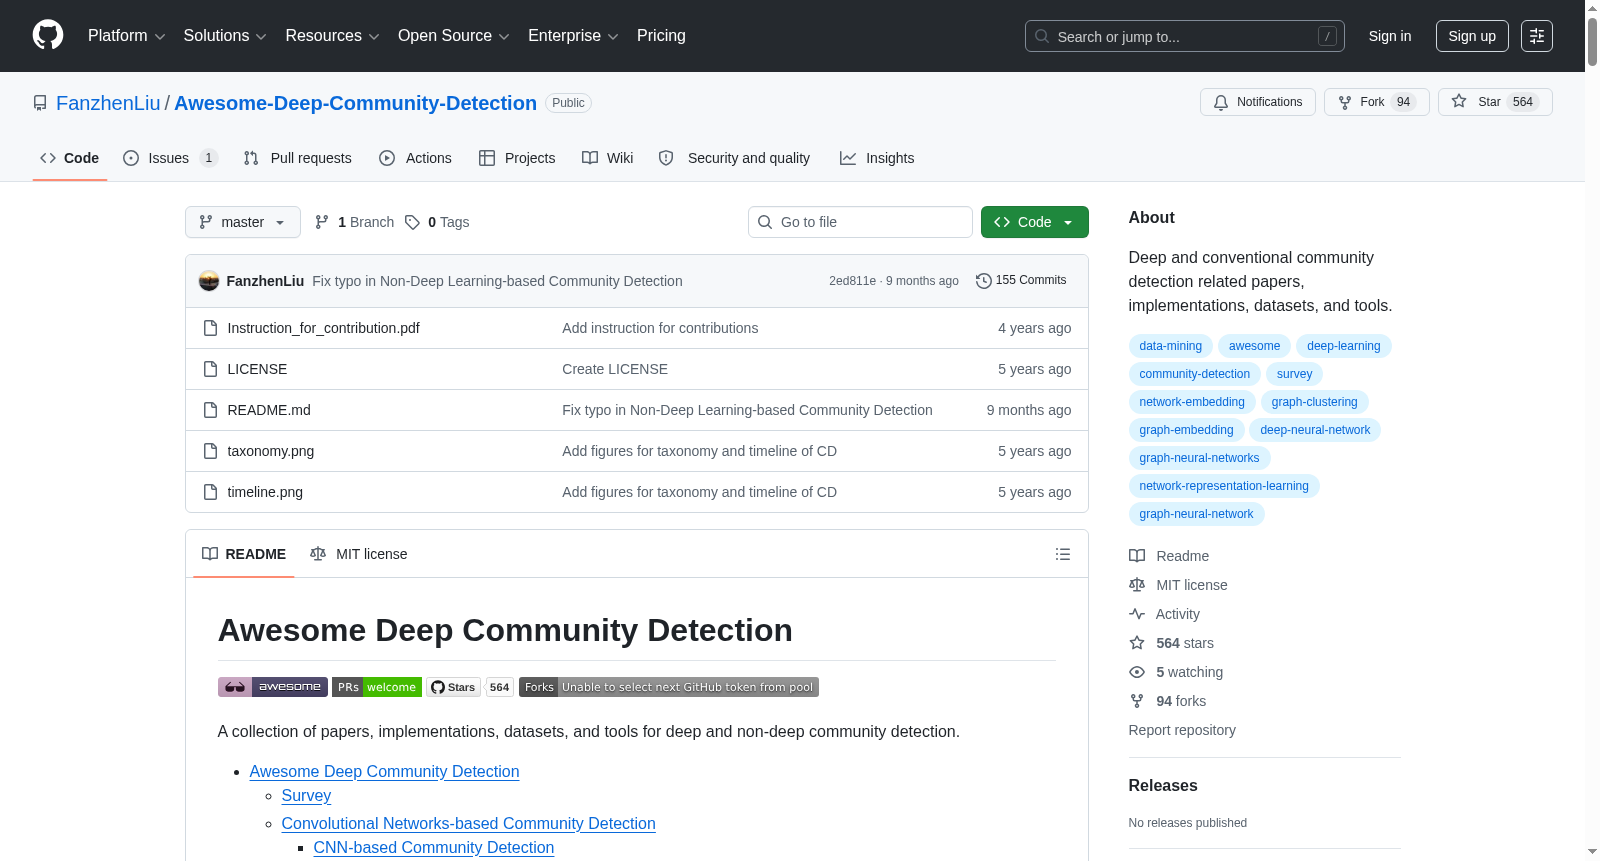Star the repository
The height and width of the screenshot is (861, 1600).
pyautogui.click(x=1495, y=102)
